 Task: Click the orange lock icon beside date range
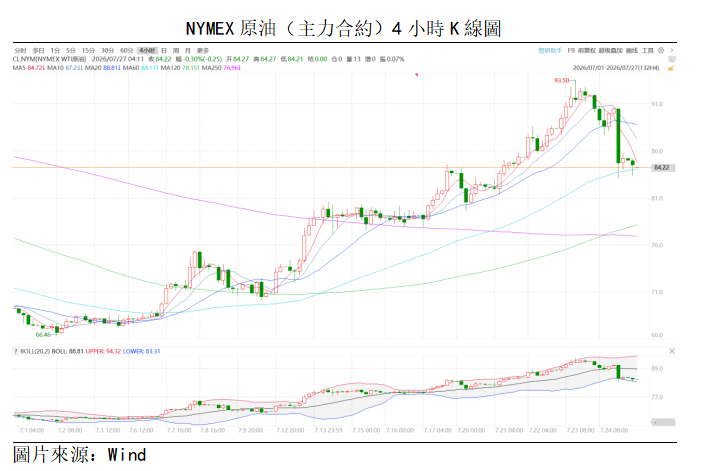point(671,68)
